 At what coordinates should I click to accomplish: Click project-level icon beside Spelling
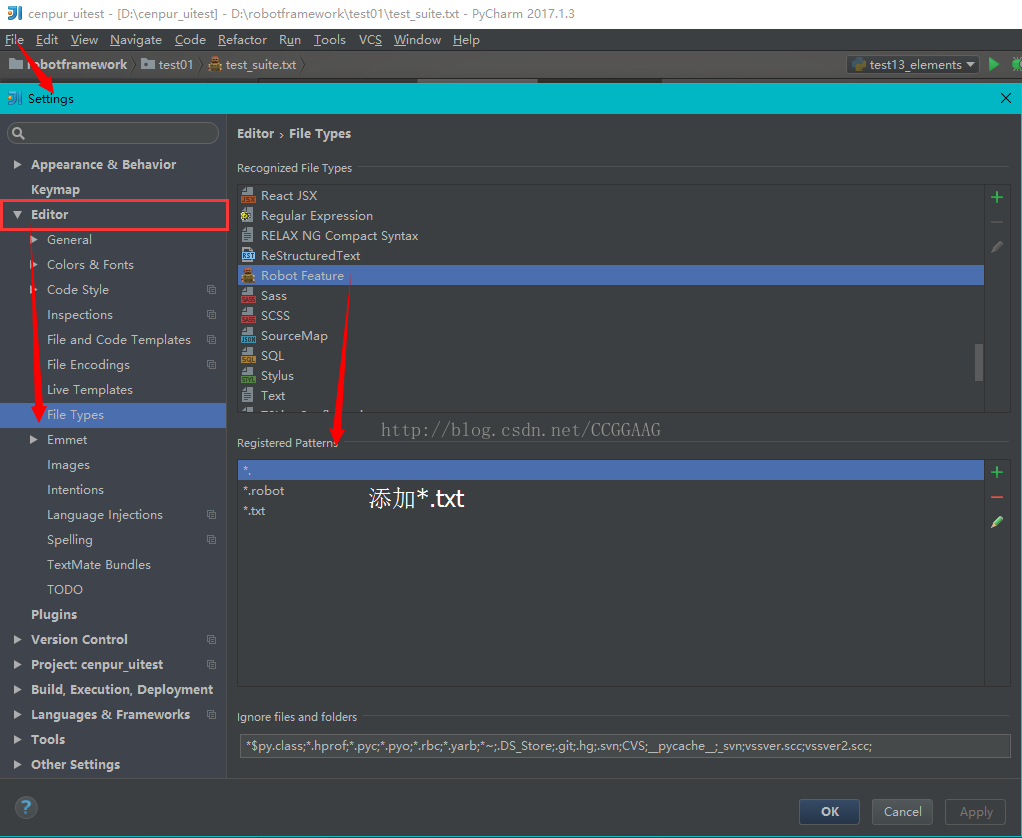click(x=211, y=540)
